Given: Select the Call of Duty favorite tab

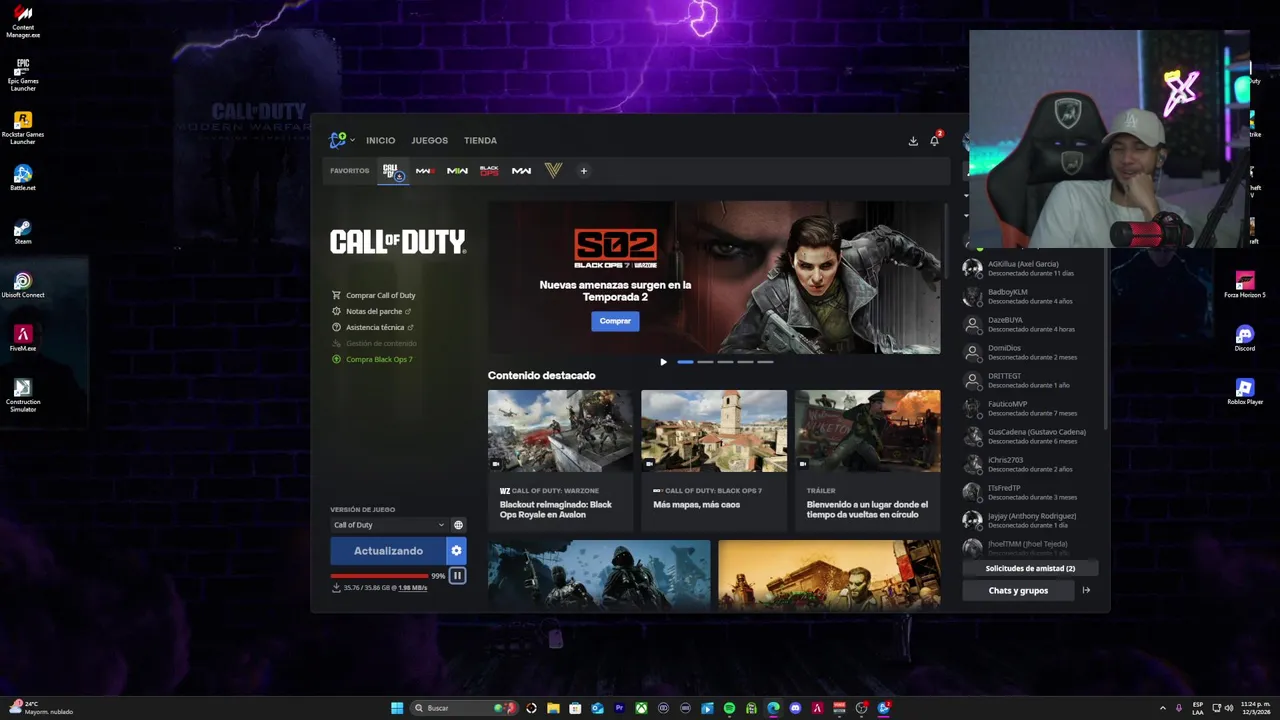Looking at the screenshot, I should pyautogui.click(x=392, y=171).
